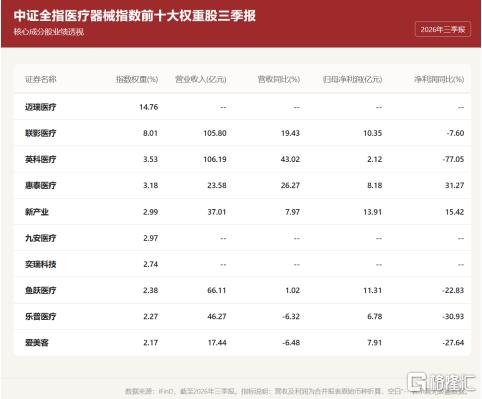Click 新产业 revenue value 37.01
This screenshot has width=482, height=399.
(217, 212)
